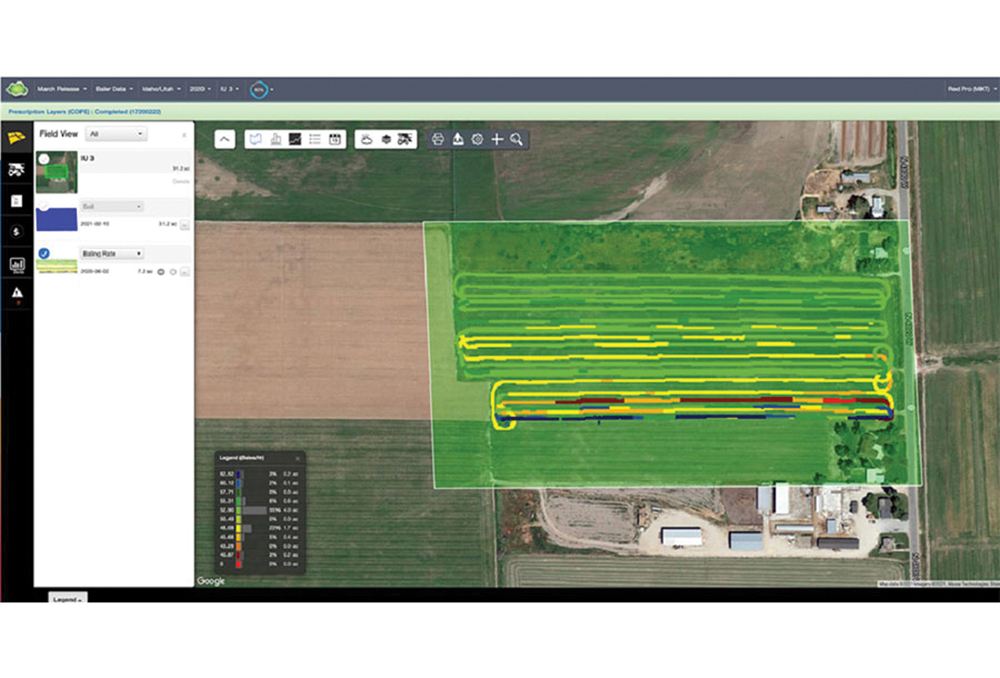This screenshot has height=678, width=1000.
Task: Open the line chart analysis icon
Action: pyautogui.click(x=295, y=140)
